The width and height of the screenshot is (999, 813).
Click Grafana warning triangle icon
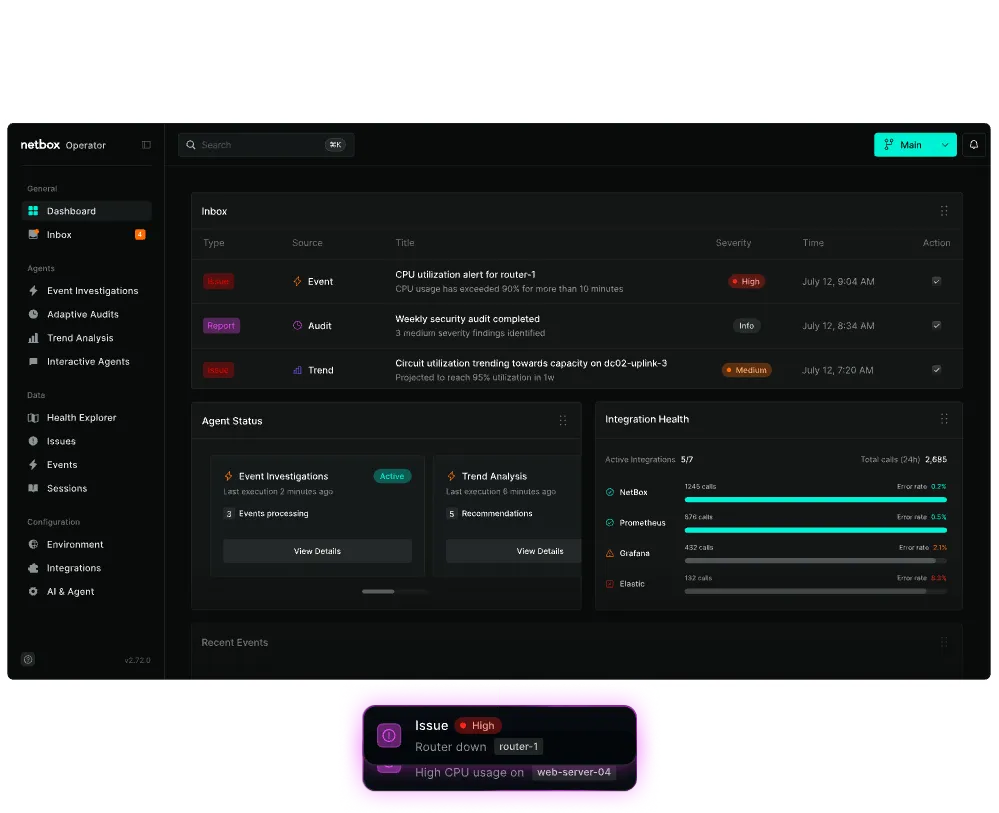(610, 553)
